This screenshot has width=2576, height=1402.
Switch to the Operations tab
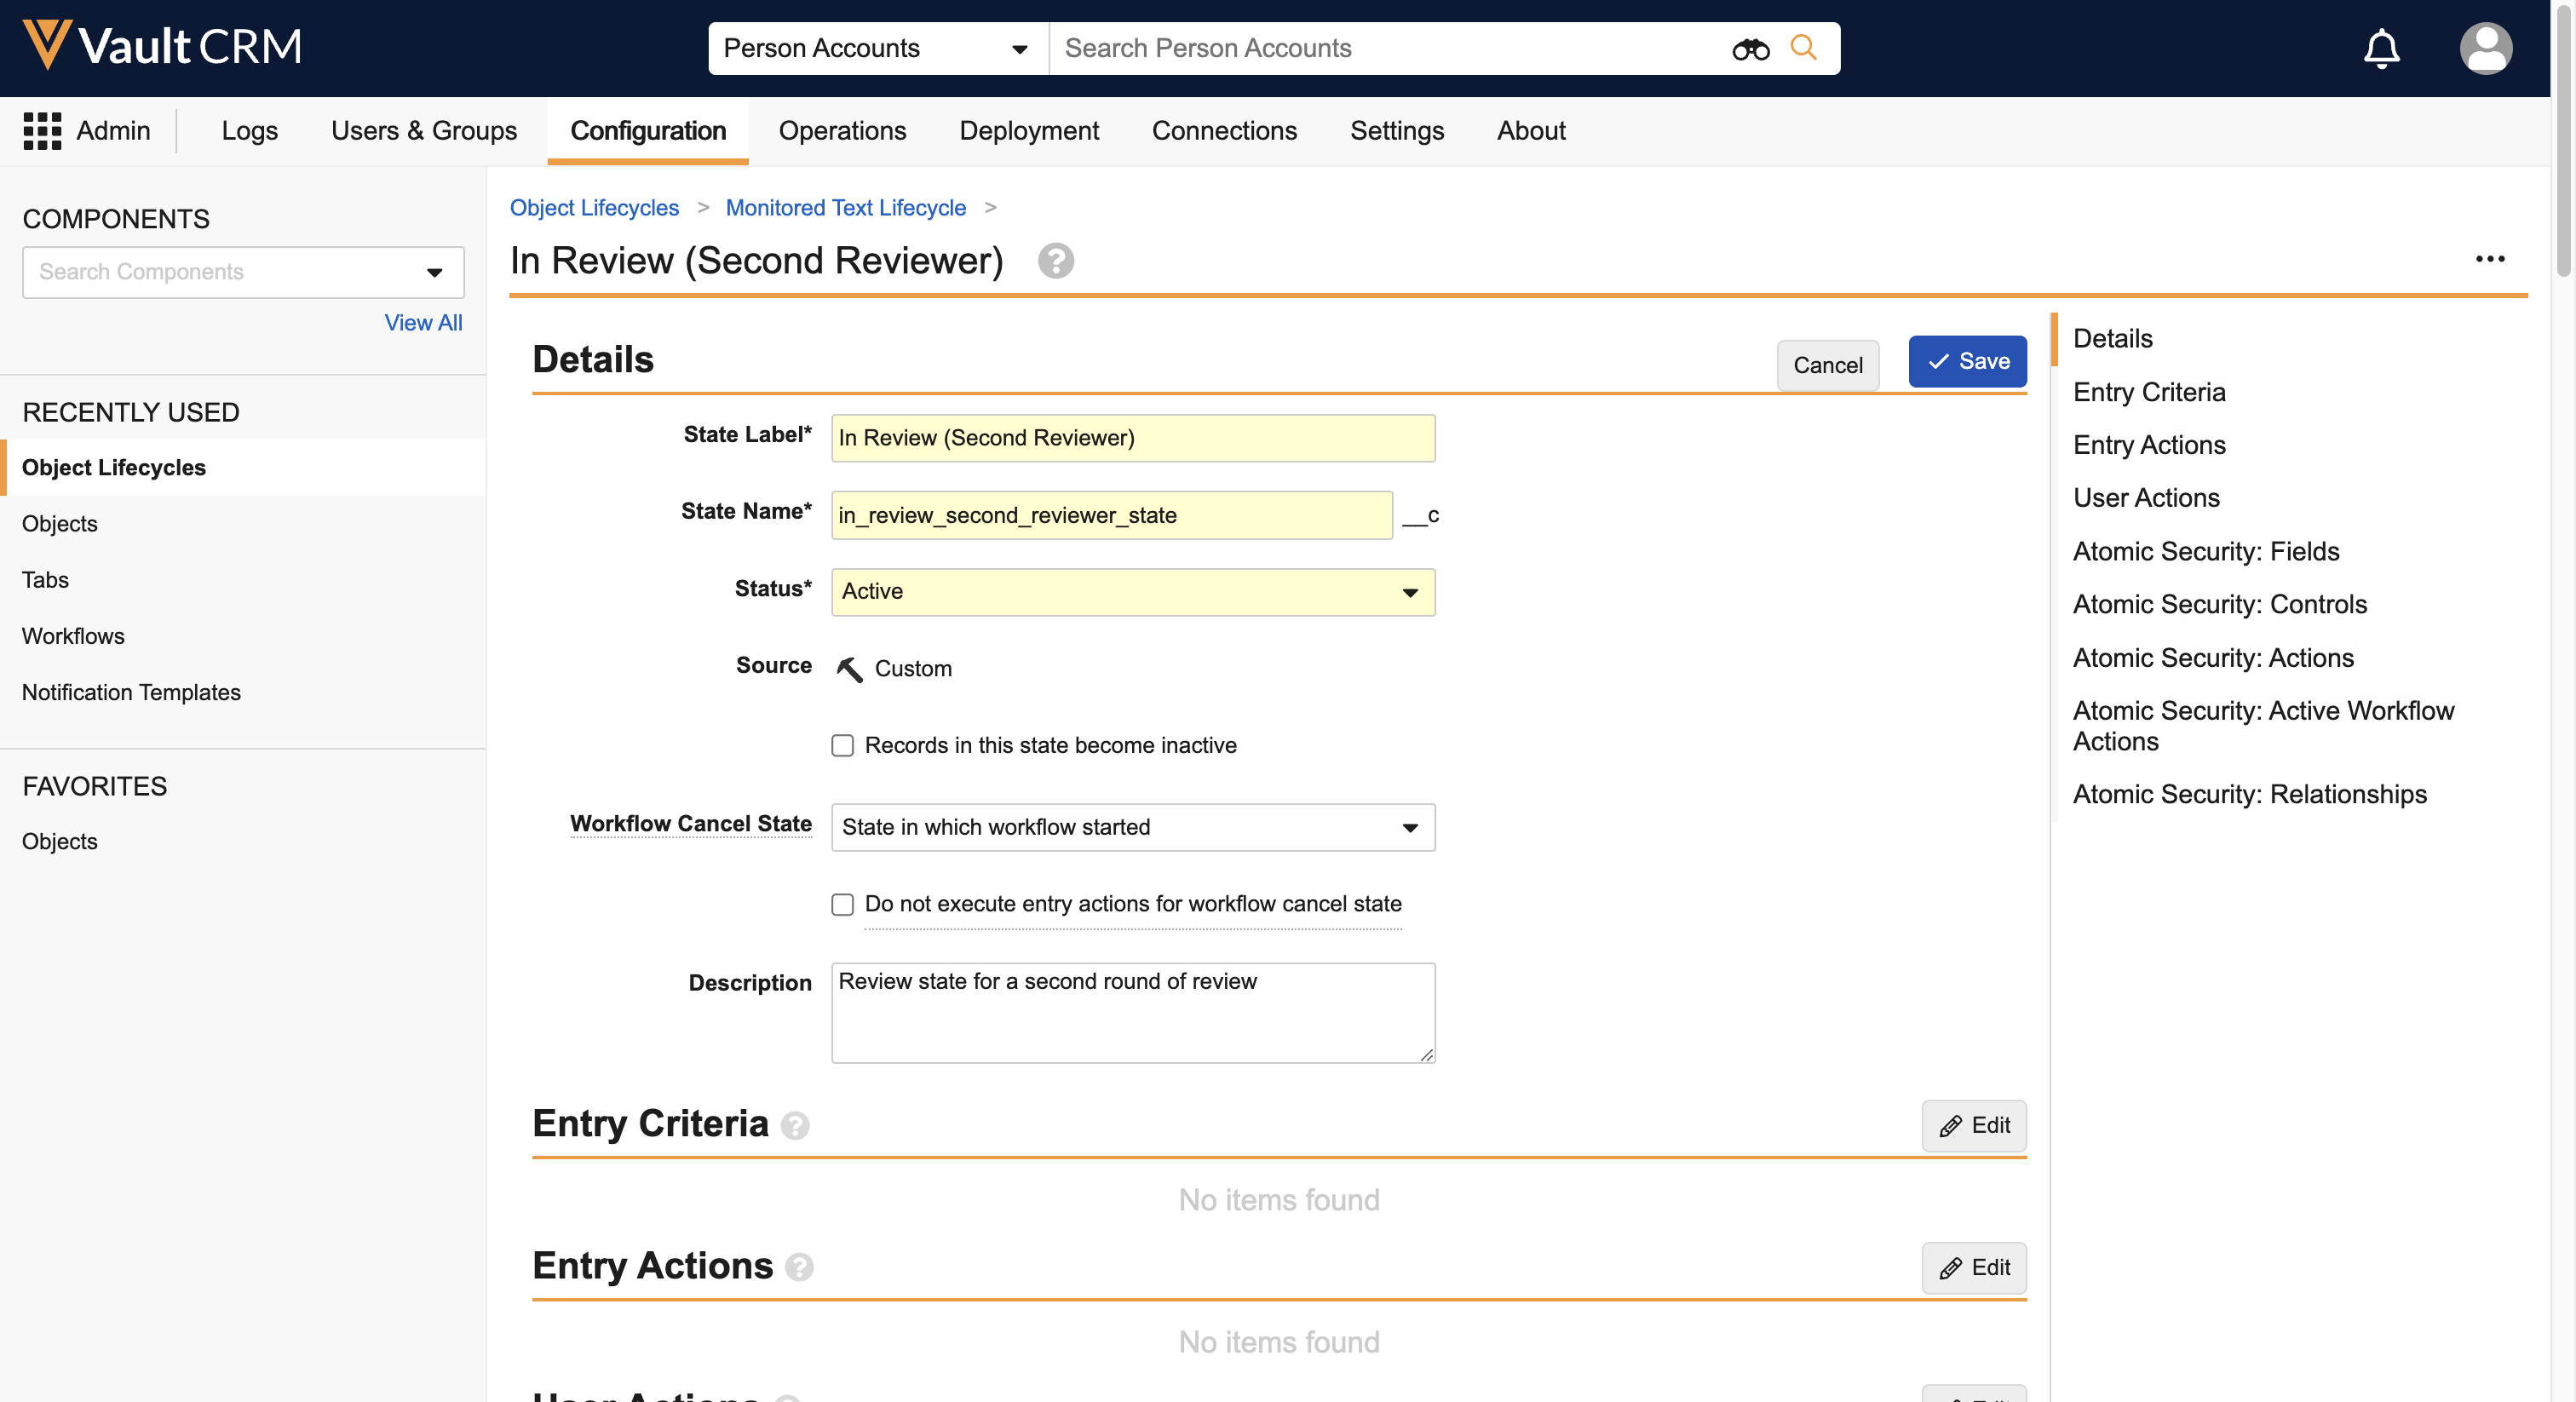coord(842,131)
